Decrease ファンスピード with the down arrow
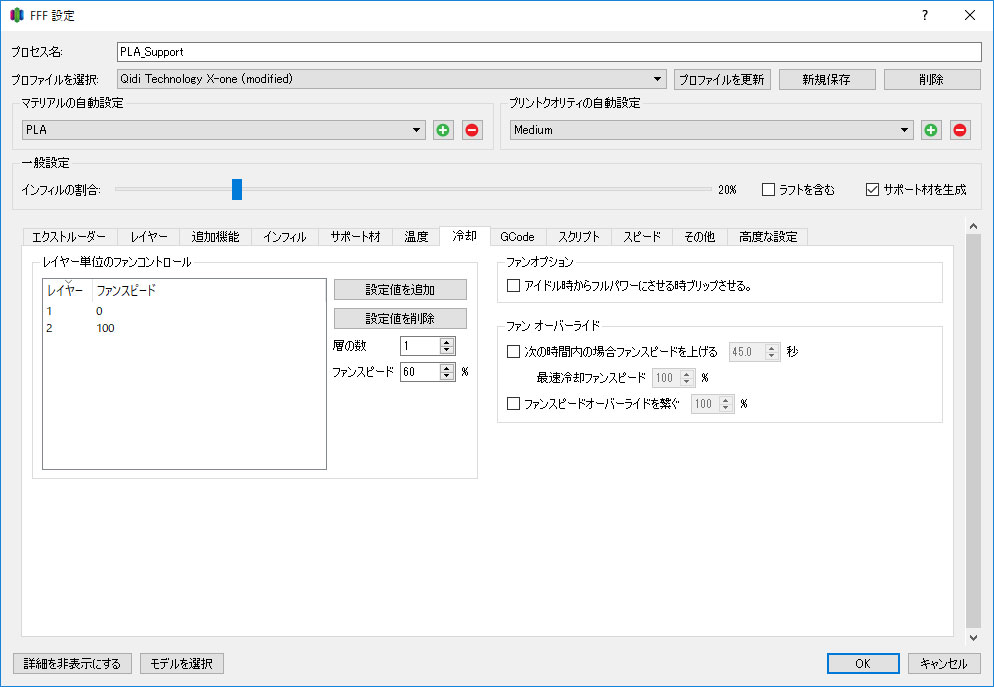The image size is (994, 687). pos(447,377)
